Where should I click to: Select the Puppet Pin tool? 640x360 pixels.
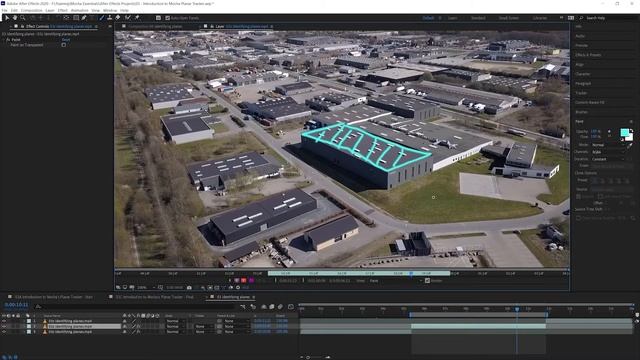coord(137,18)
